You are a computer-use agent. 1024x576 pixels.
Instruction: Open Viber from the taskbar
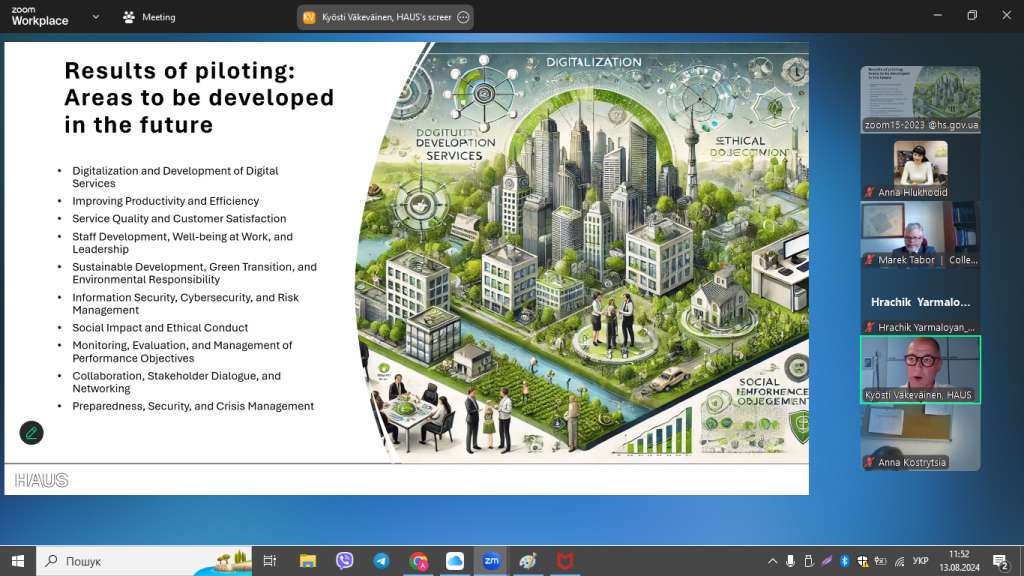(x=345, y=561)
